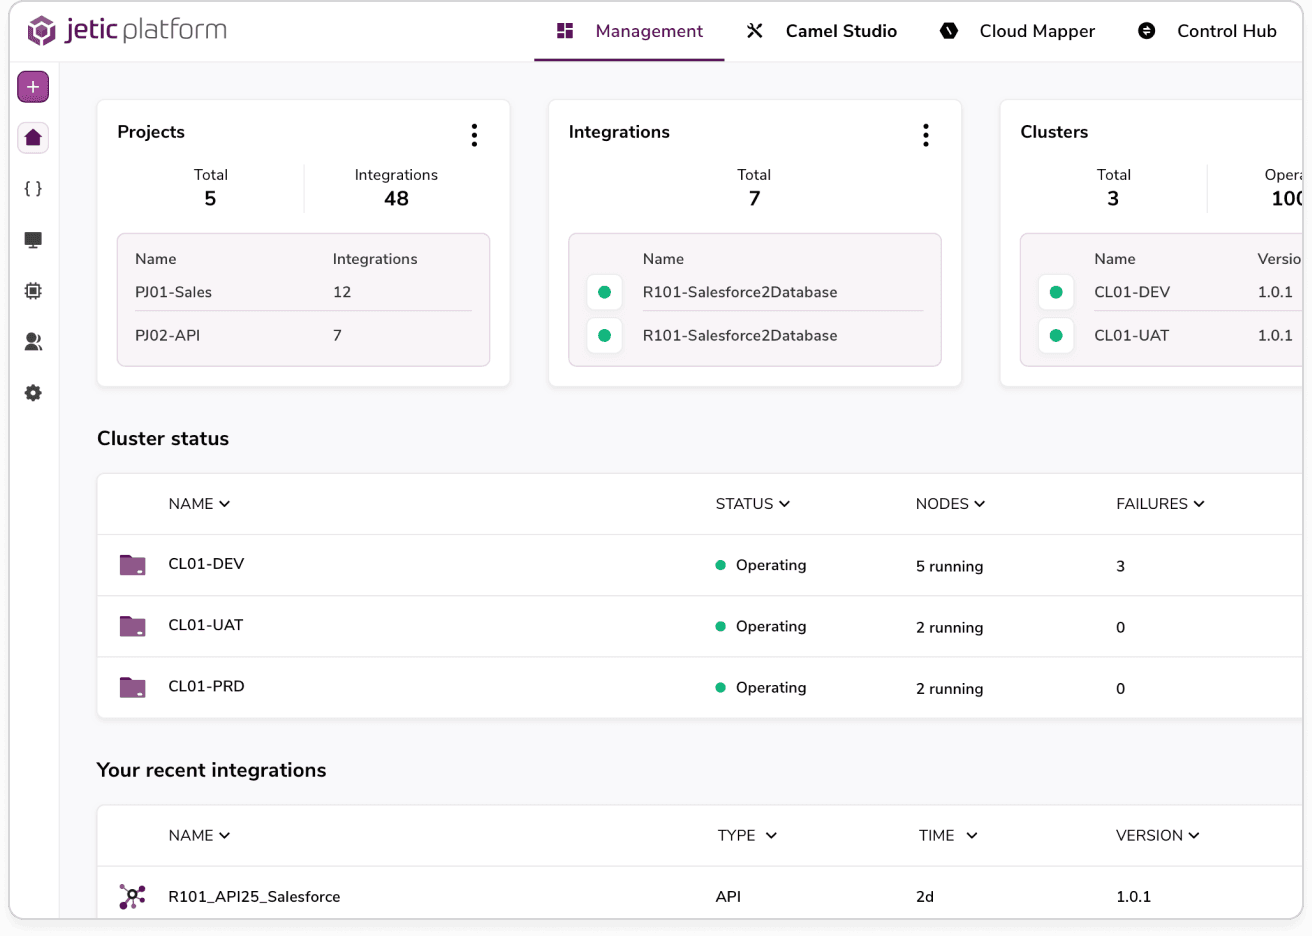Sort recent integrations by TYPE
The width and height of the screenshot is (1312, 936).
[747, 835]
